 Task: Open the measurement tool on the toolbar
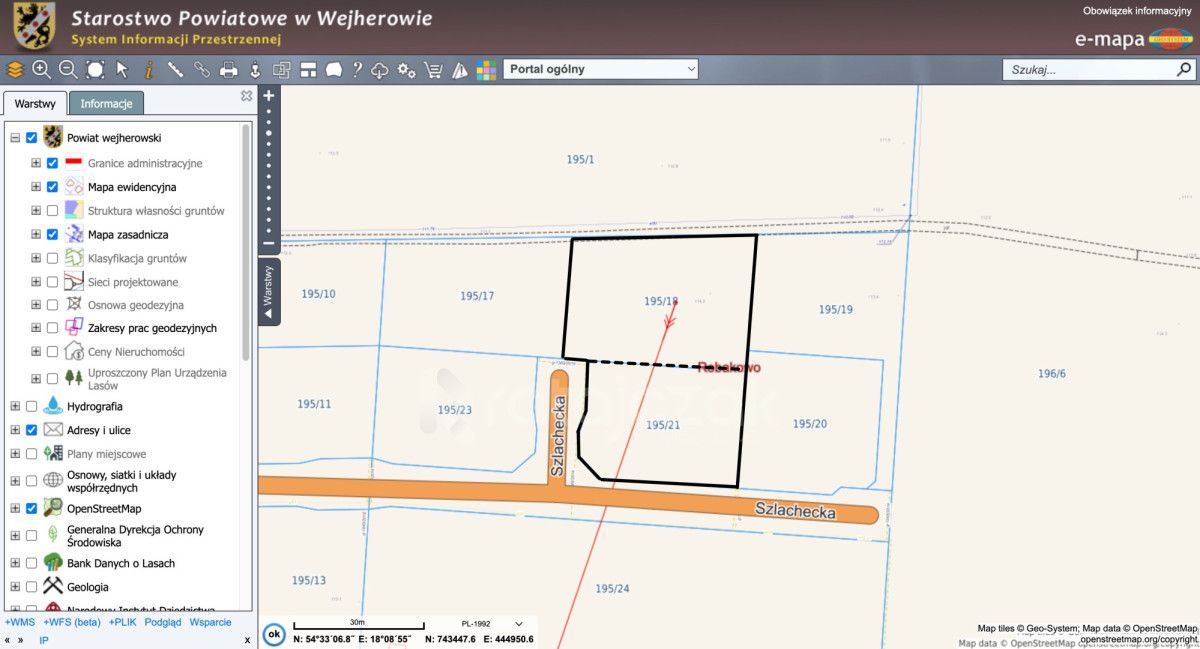175,70
